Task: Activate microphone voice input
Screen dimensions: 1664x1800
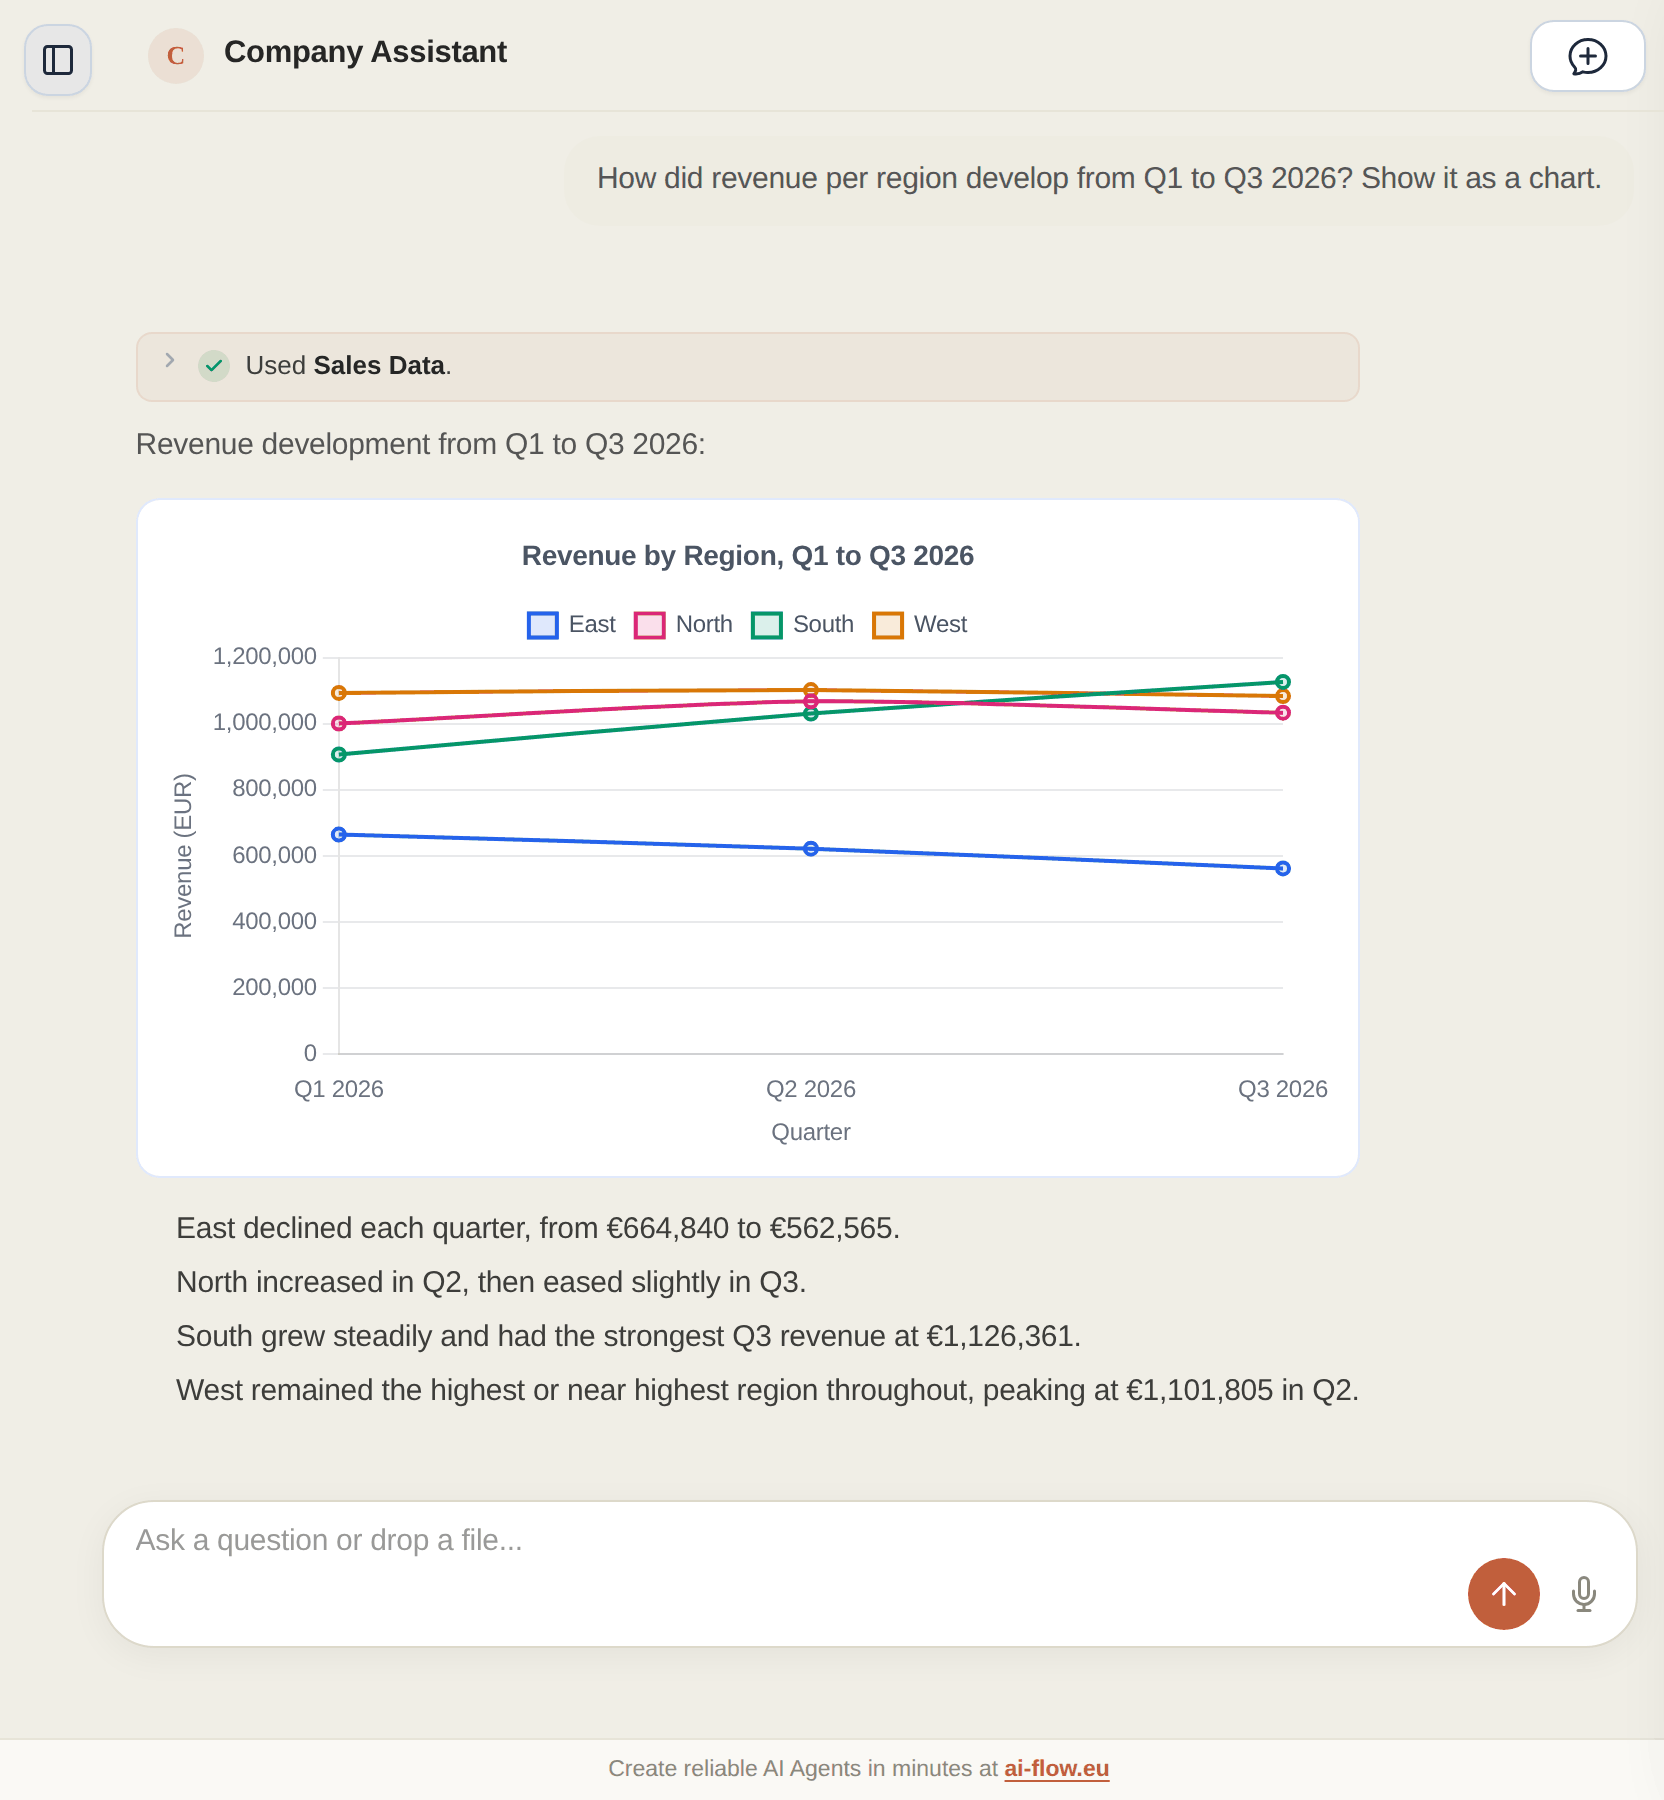Action: pyautogui.click(x=1584, y=1594)
